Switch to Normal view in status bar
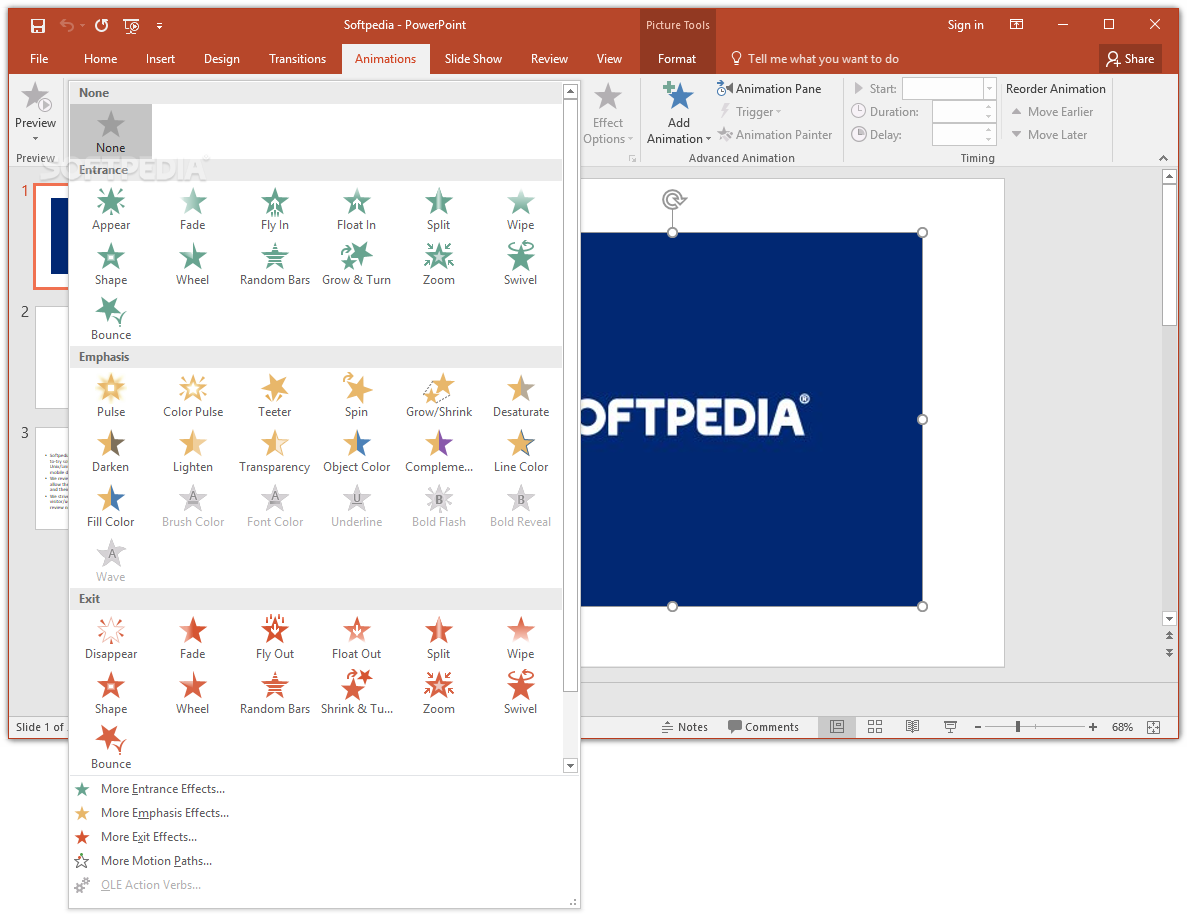This screenshot has width=1187, height=919. pyautogui.click(x=837, y=727)
